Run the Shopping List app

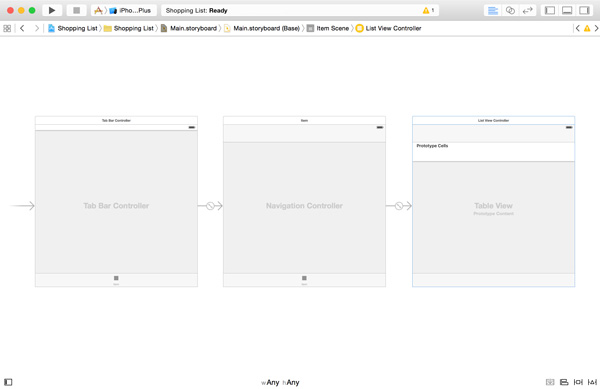[52, 10]
